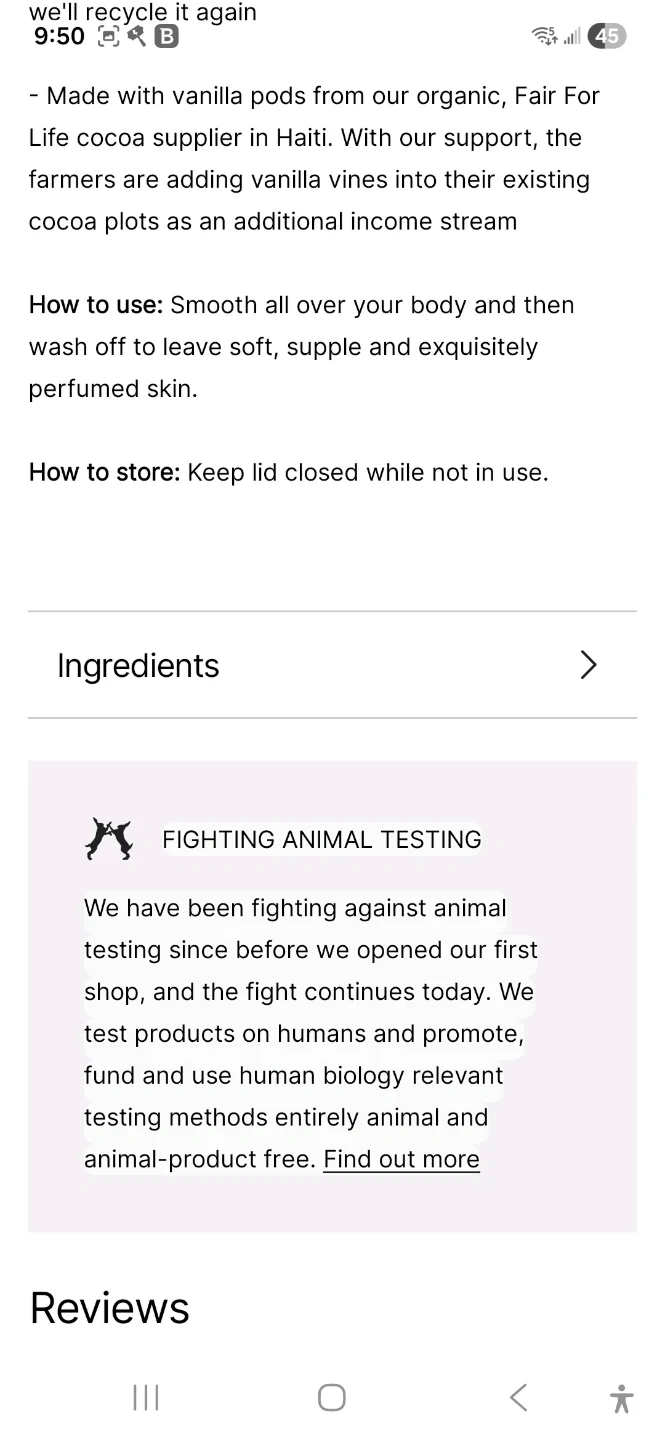This screenshot has width=665, height=1440.
Task: Tap the battery 45 indicator
Action: point(607,37)
